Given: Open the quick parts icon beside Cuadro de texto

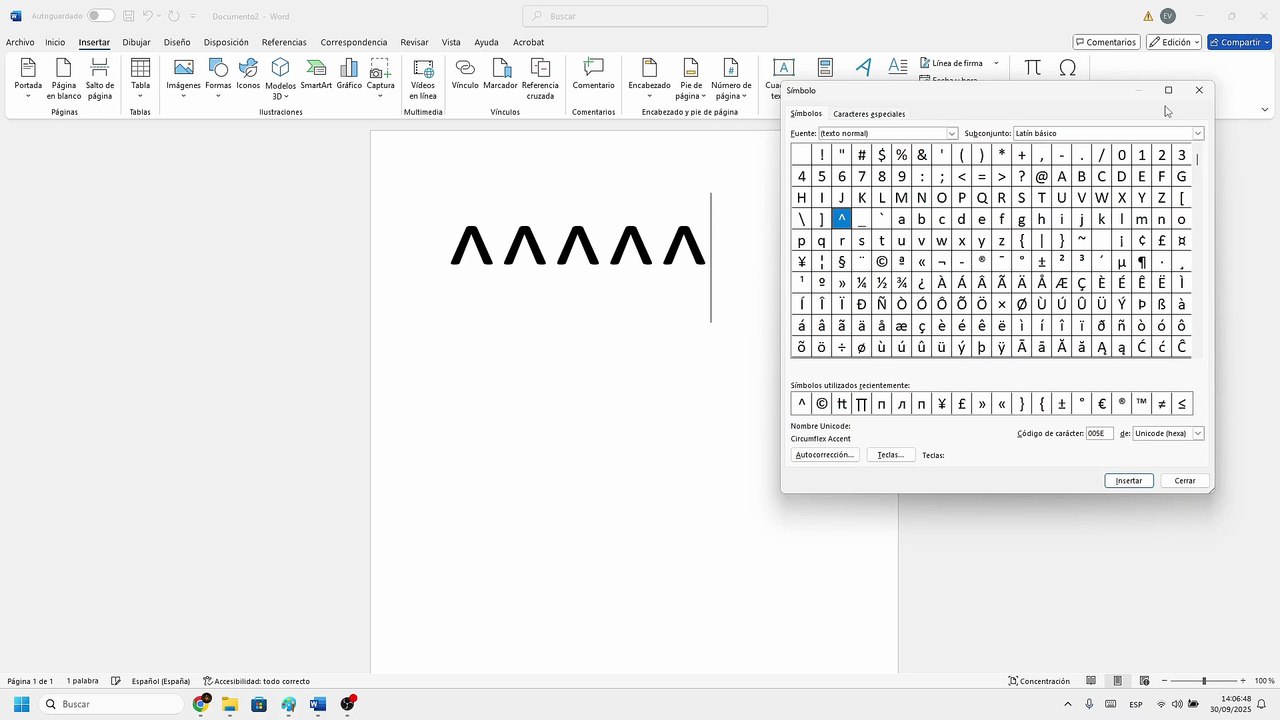Looking at the screenshot, I should click(x=825, y=67).
